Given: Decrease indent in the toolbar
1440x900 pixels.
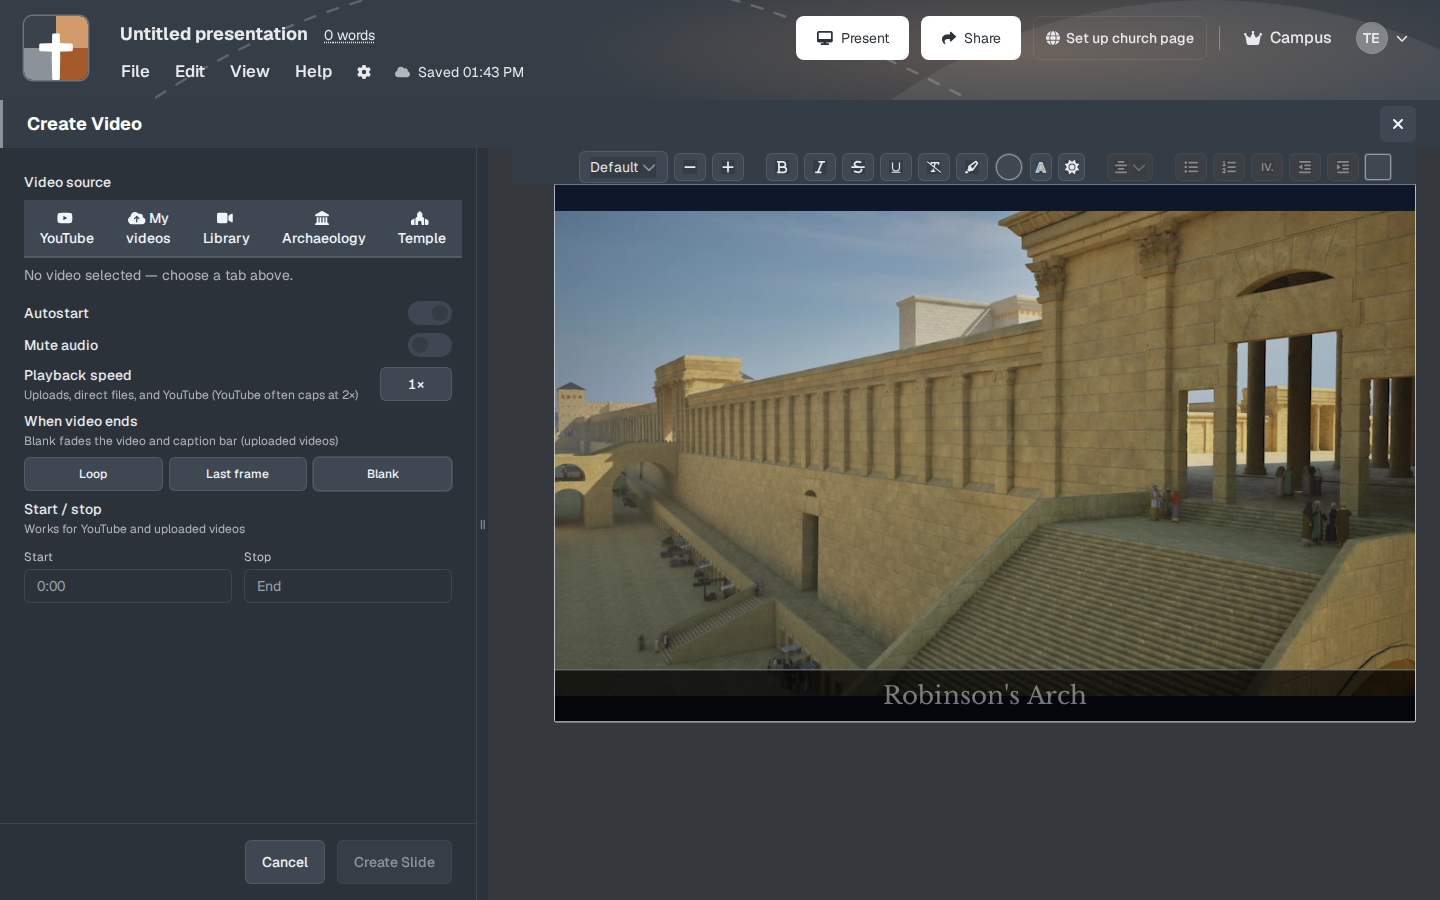Looking at the screenshot, I should click(x=1305, y=167).
